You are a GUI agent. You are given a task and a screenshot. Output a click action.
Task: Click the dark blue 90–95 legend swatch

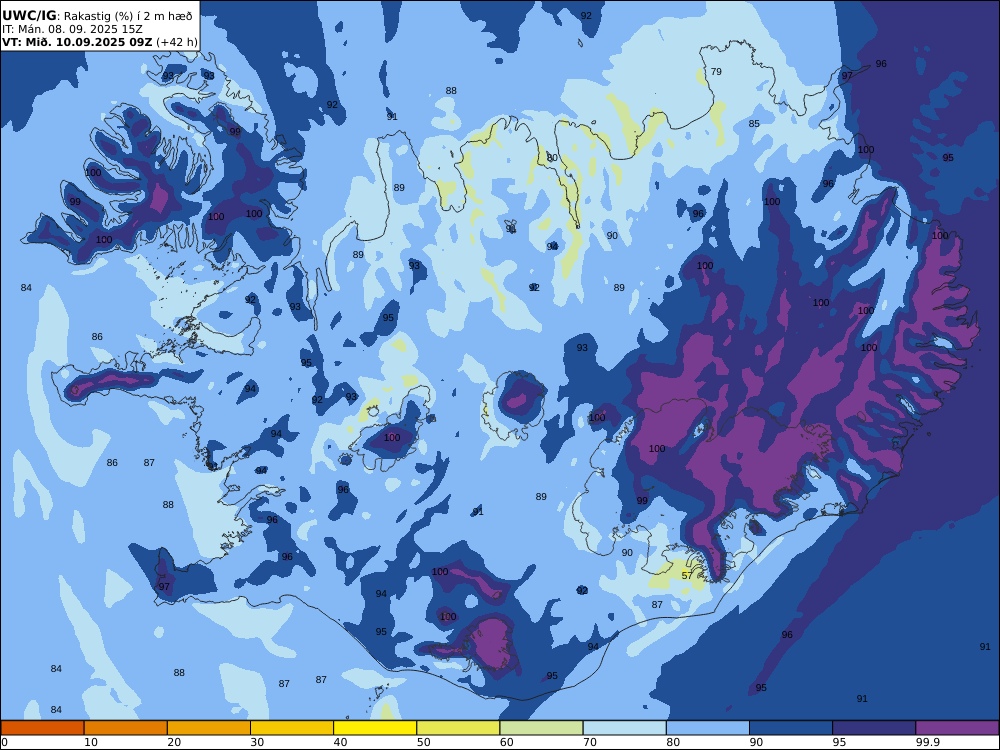pyautogui.click(x=791, y=728)
